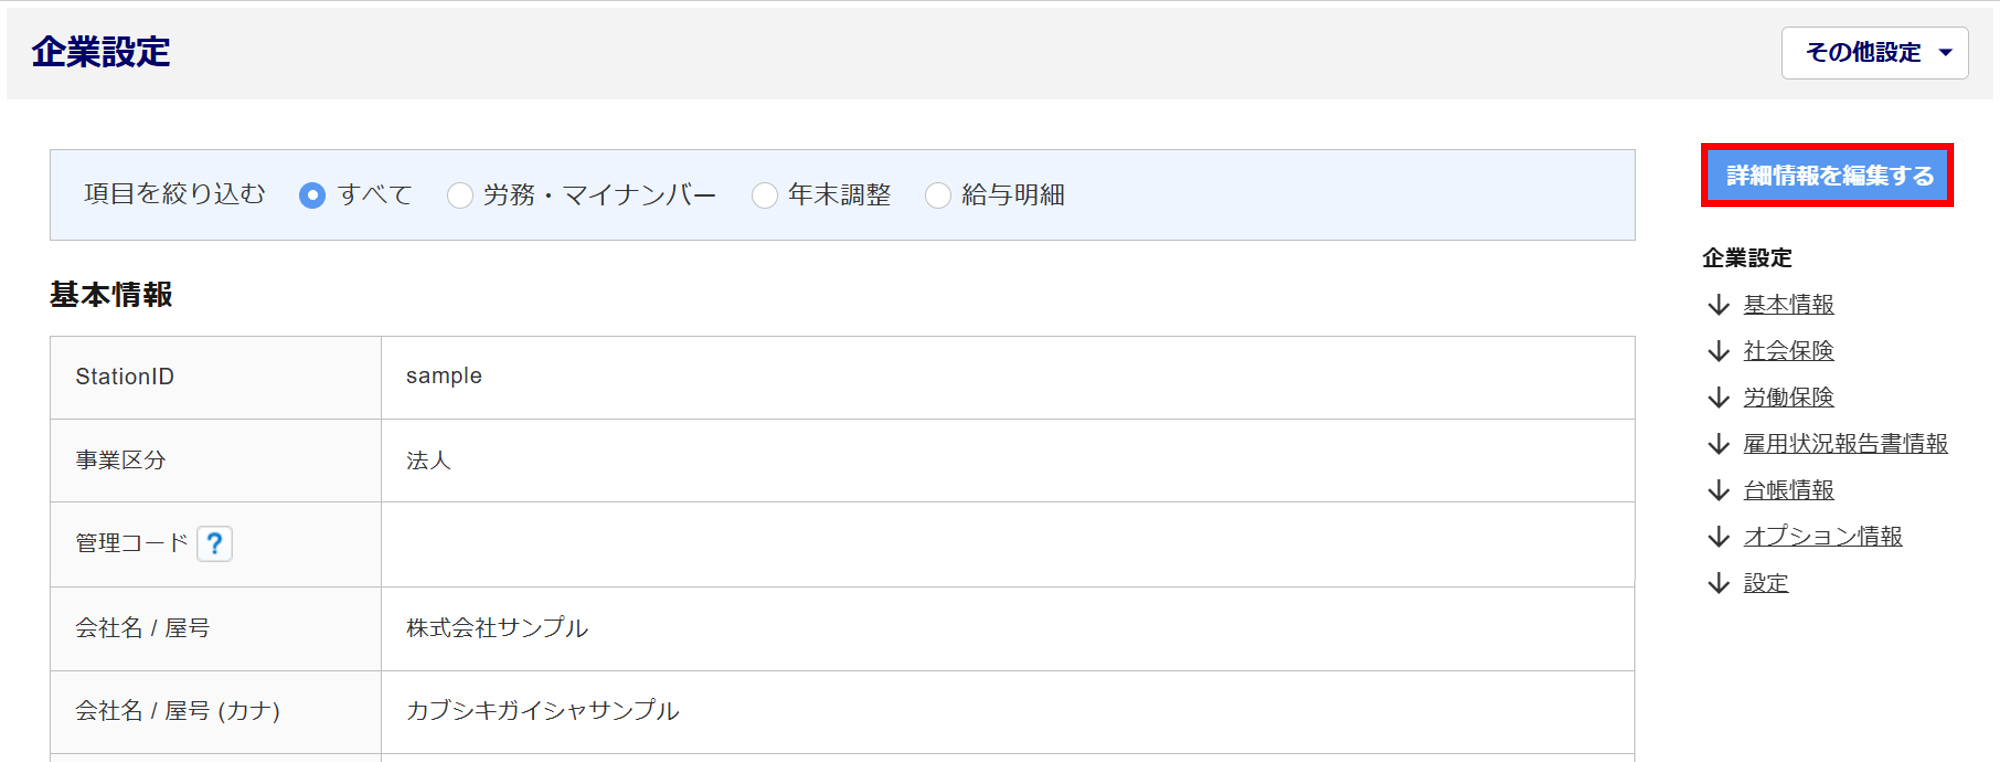Jump to 基本情報 section link
Screen dimensions: 2000x762
[x=1788, y=305]
